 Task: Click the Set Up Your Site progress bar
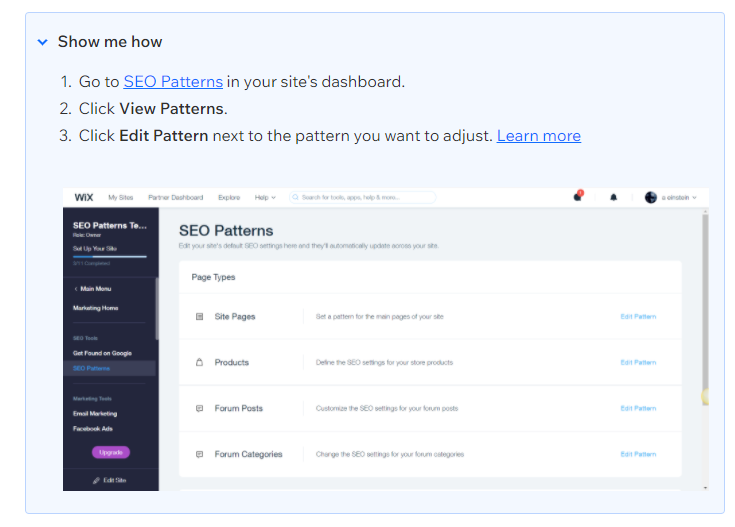pyautogui.click(x=110, y=256)
